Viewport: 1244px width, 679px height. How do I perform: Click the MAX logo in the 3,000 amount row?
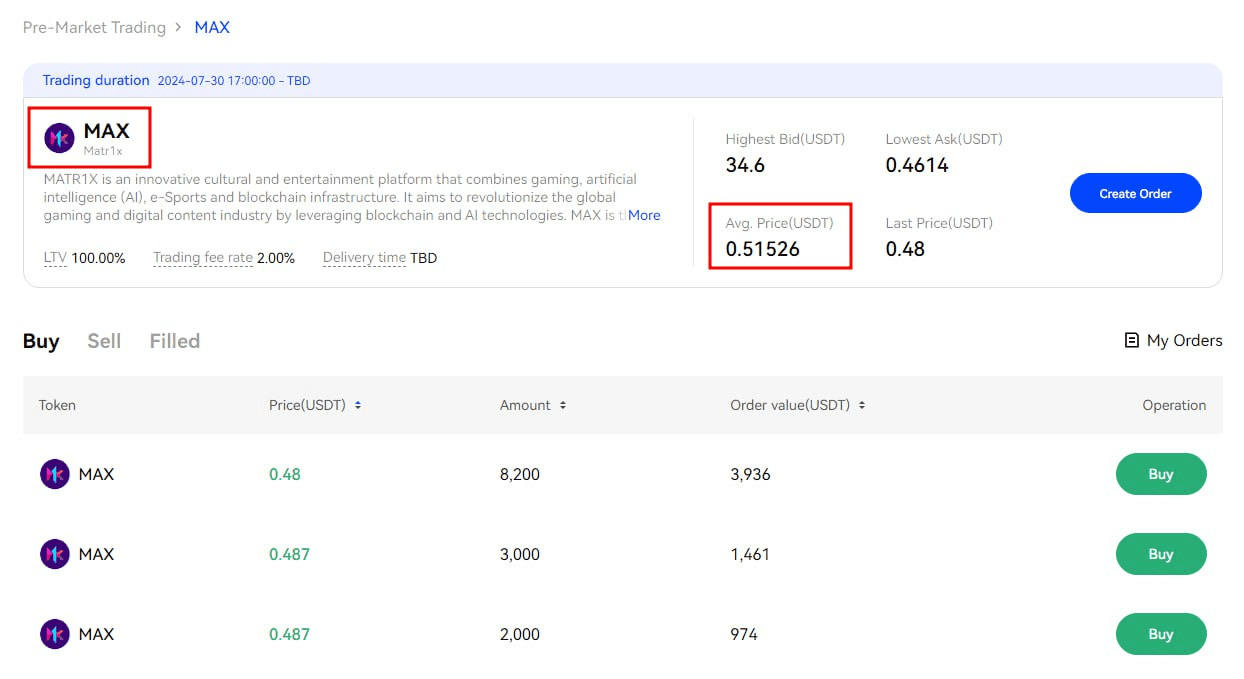point(54,554)
